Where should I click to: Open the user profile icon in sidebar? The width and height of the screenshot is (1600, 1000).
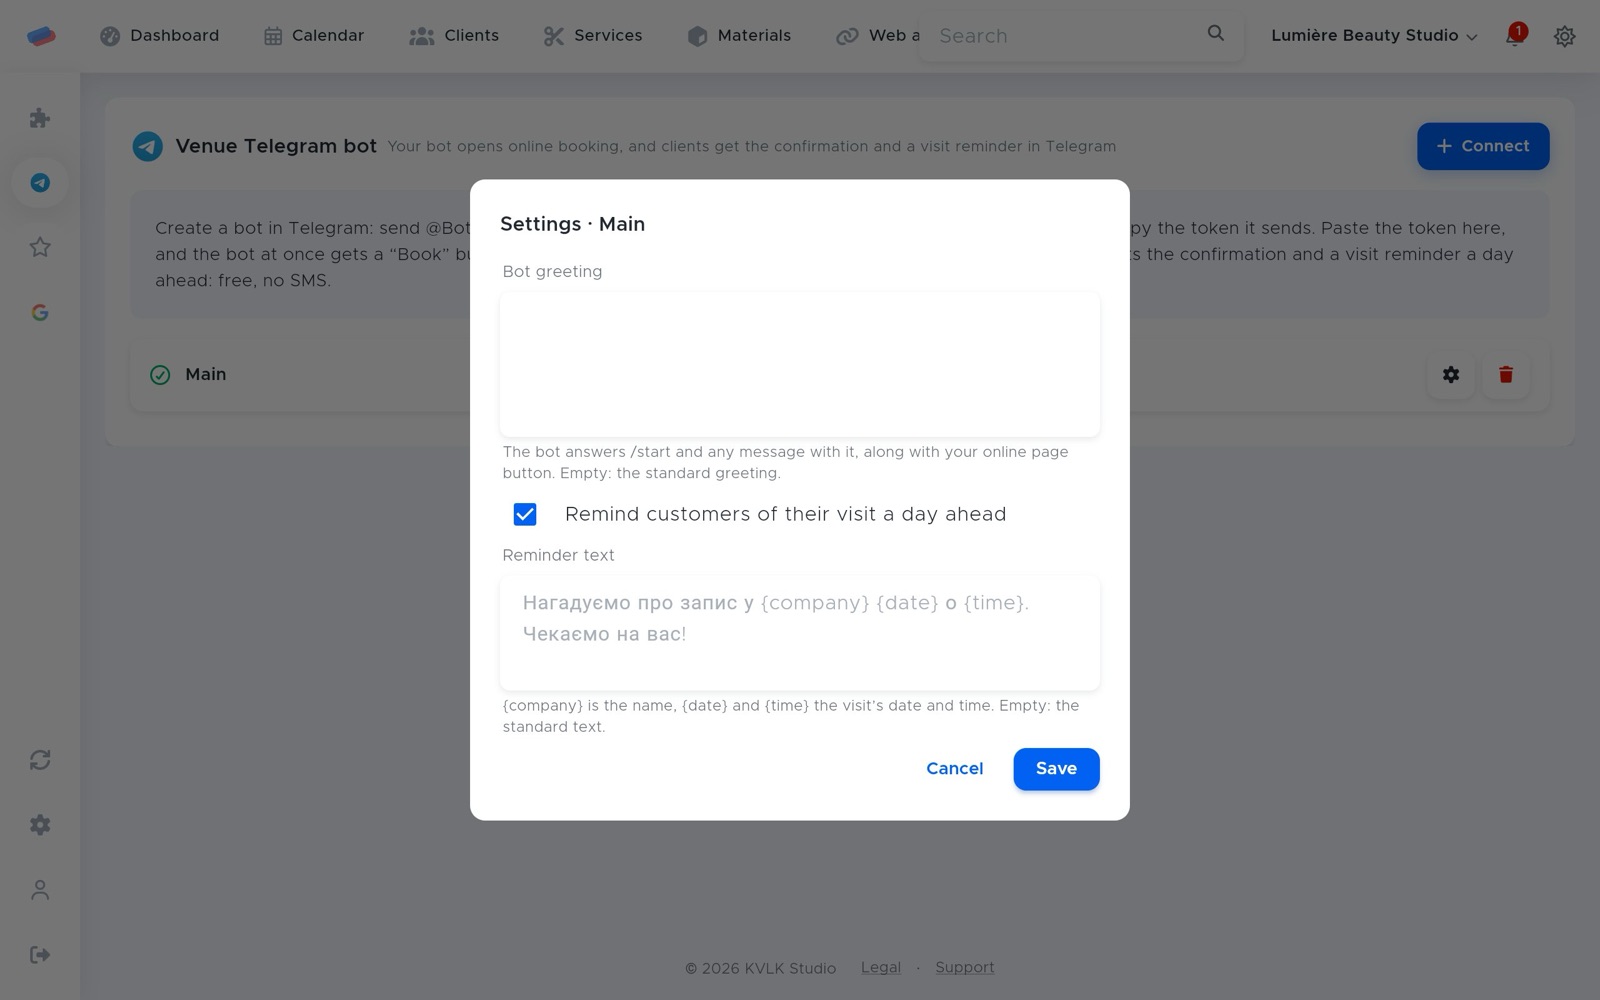point(40,890)
